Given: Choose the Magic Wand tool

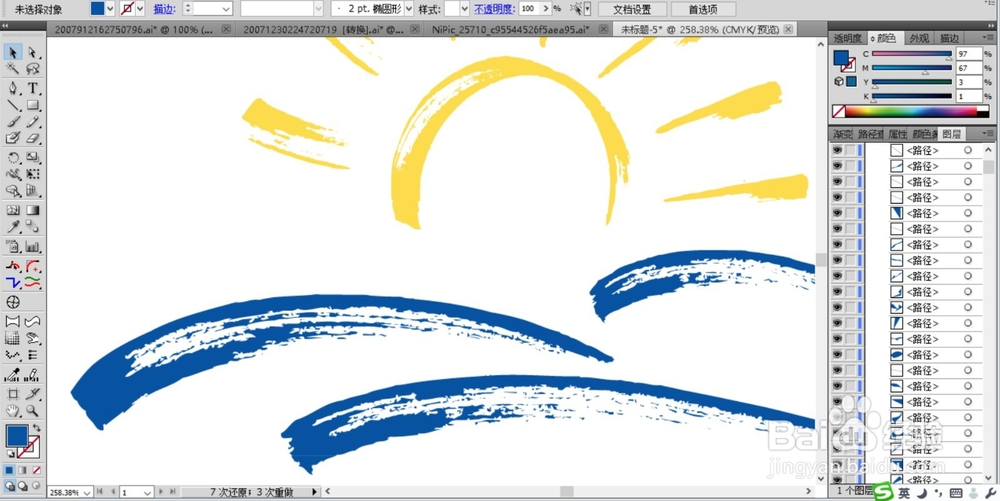Looking at the screenshot, I should click(13, 69).
